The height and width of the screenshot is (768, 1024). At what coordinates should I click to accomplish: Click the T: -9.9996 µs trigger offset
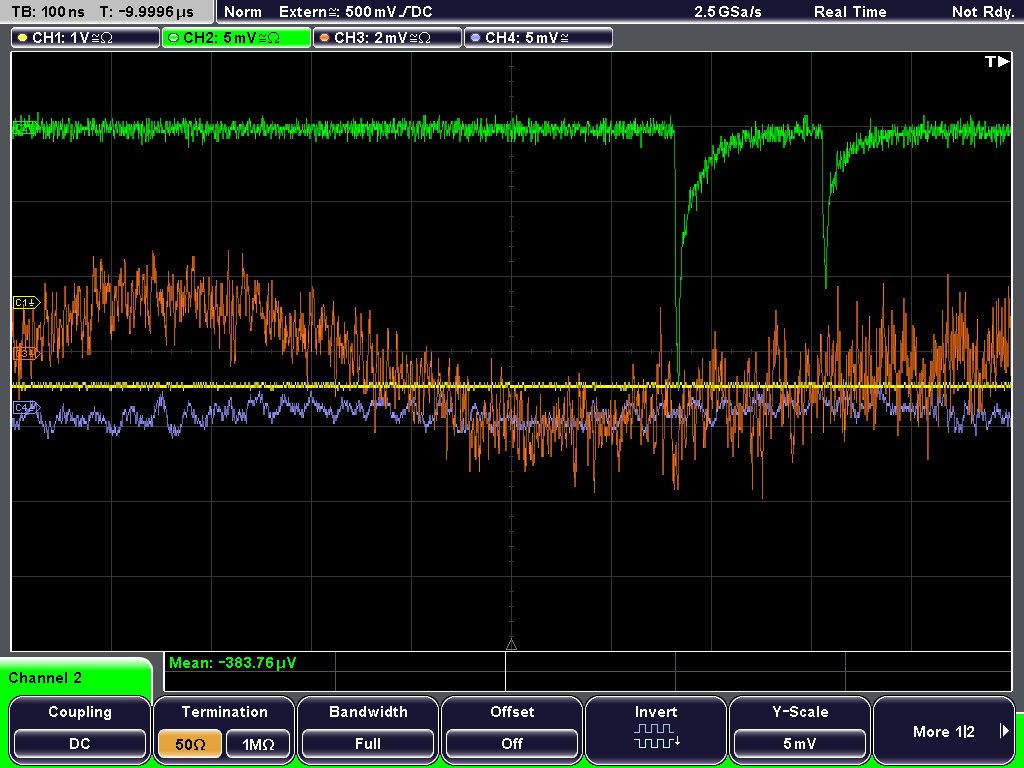(x=146, y=12)
